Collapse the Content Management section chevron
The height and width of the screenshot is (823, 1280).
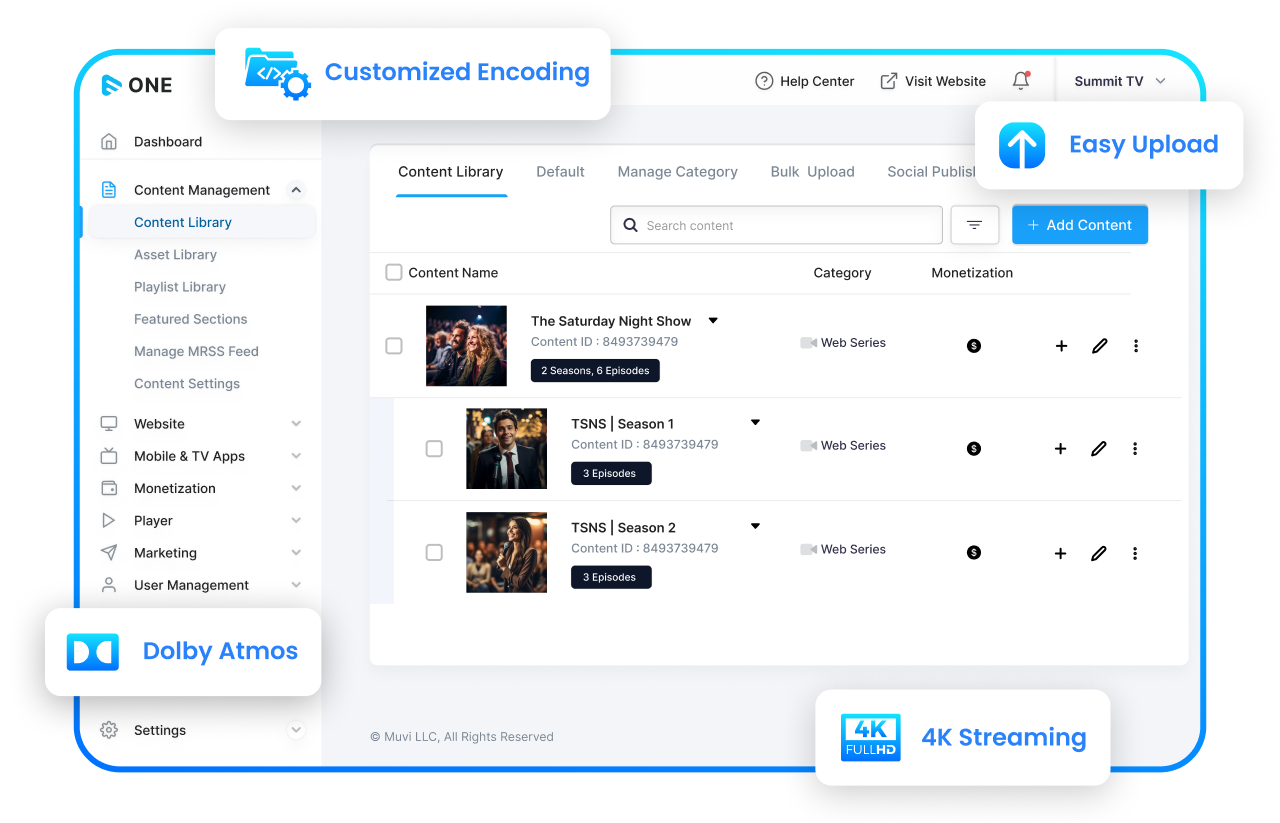[x=296, y=190]
